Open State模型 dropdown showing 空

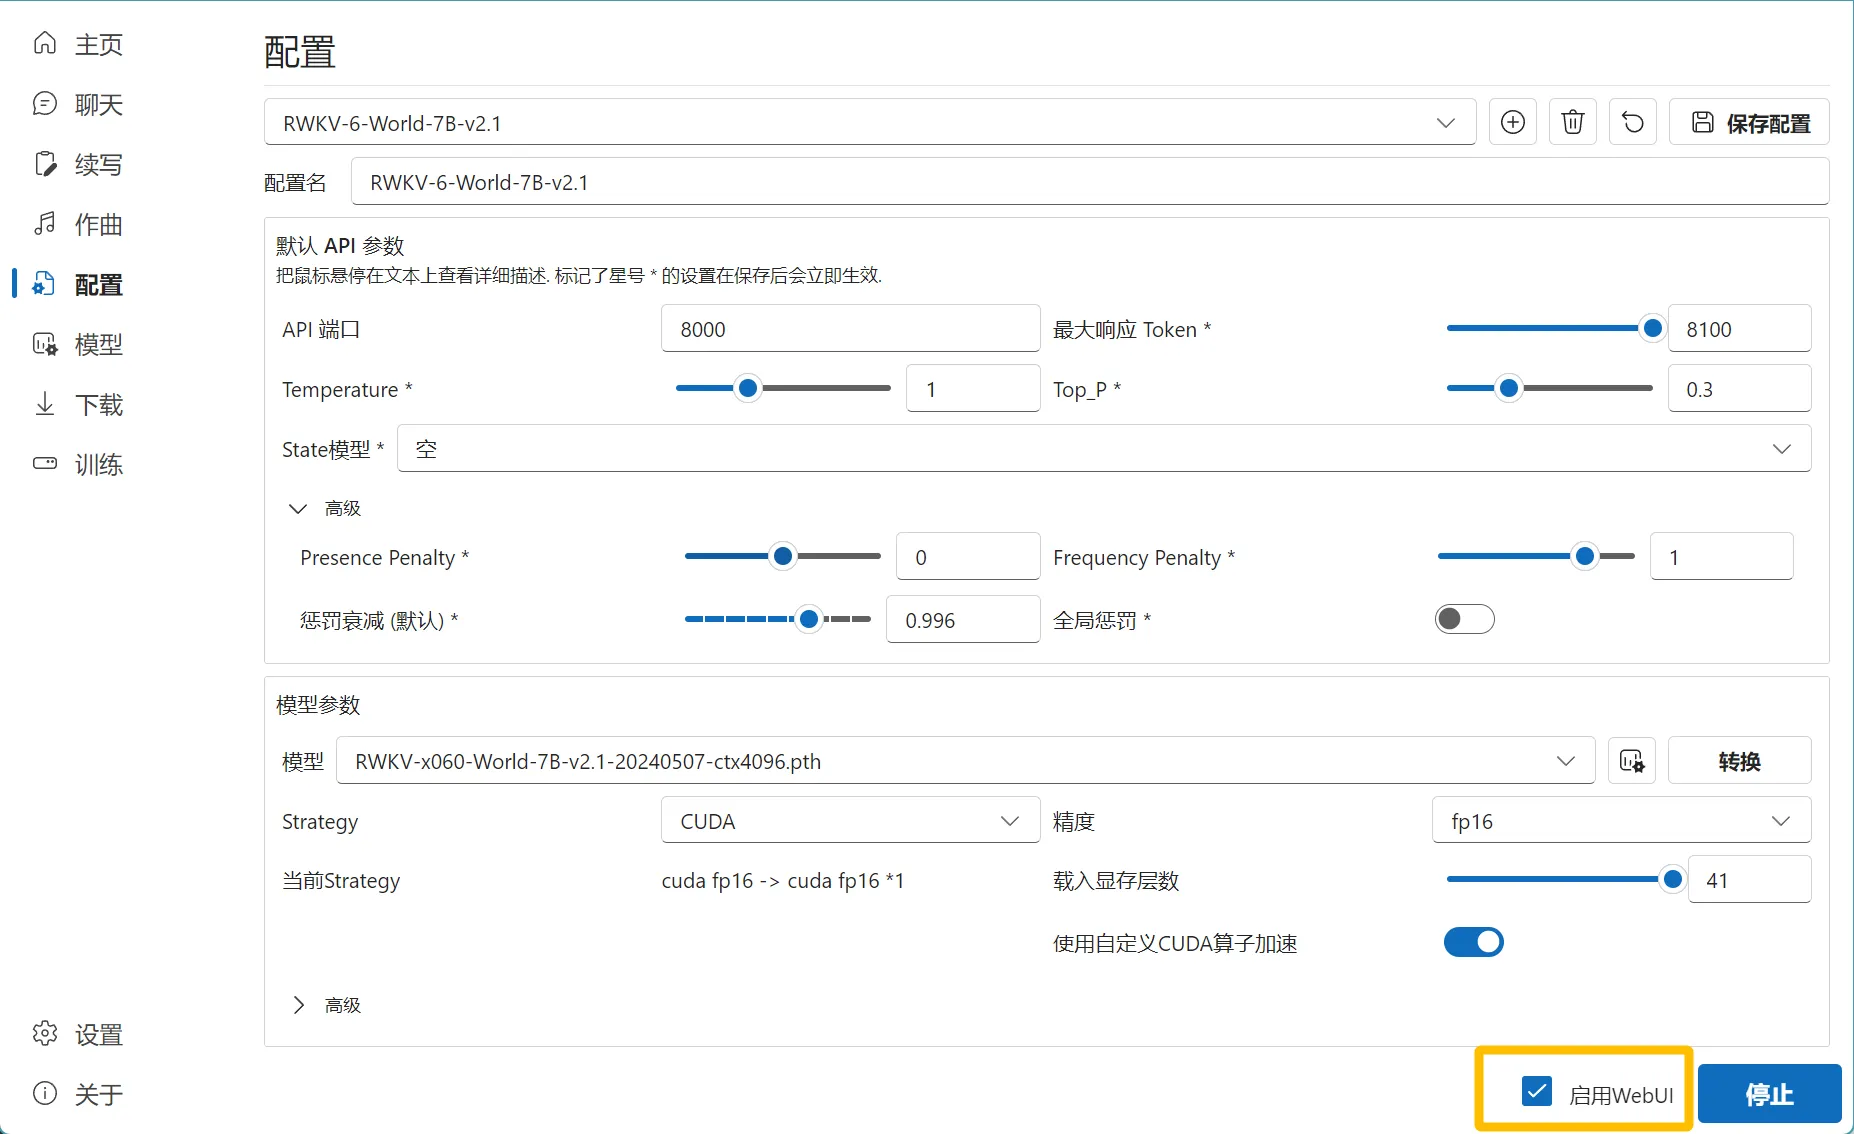[x=1104, y=448]
